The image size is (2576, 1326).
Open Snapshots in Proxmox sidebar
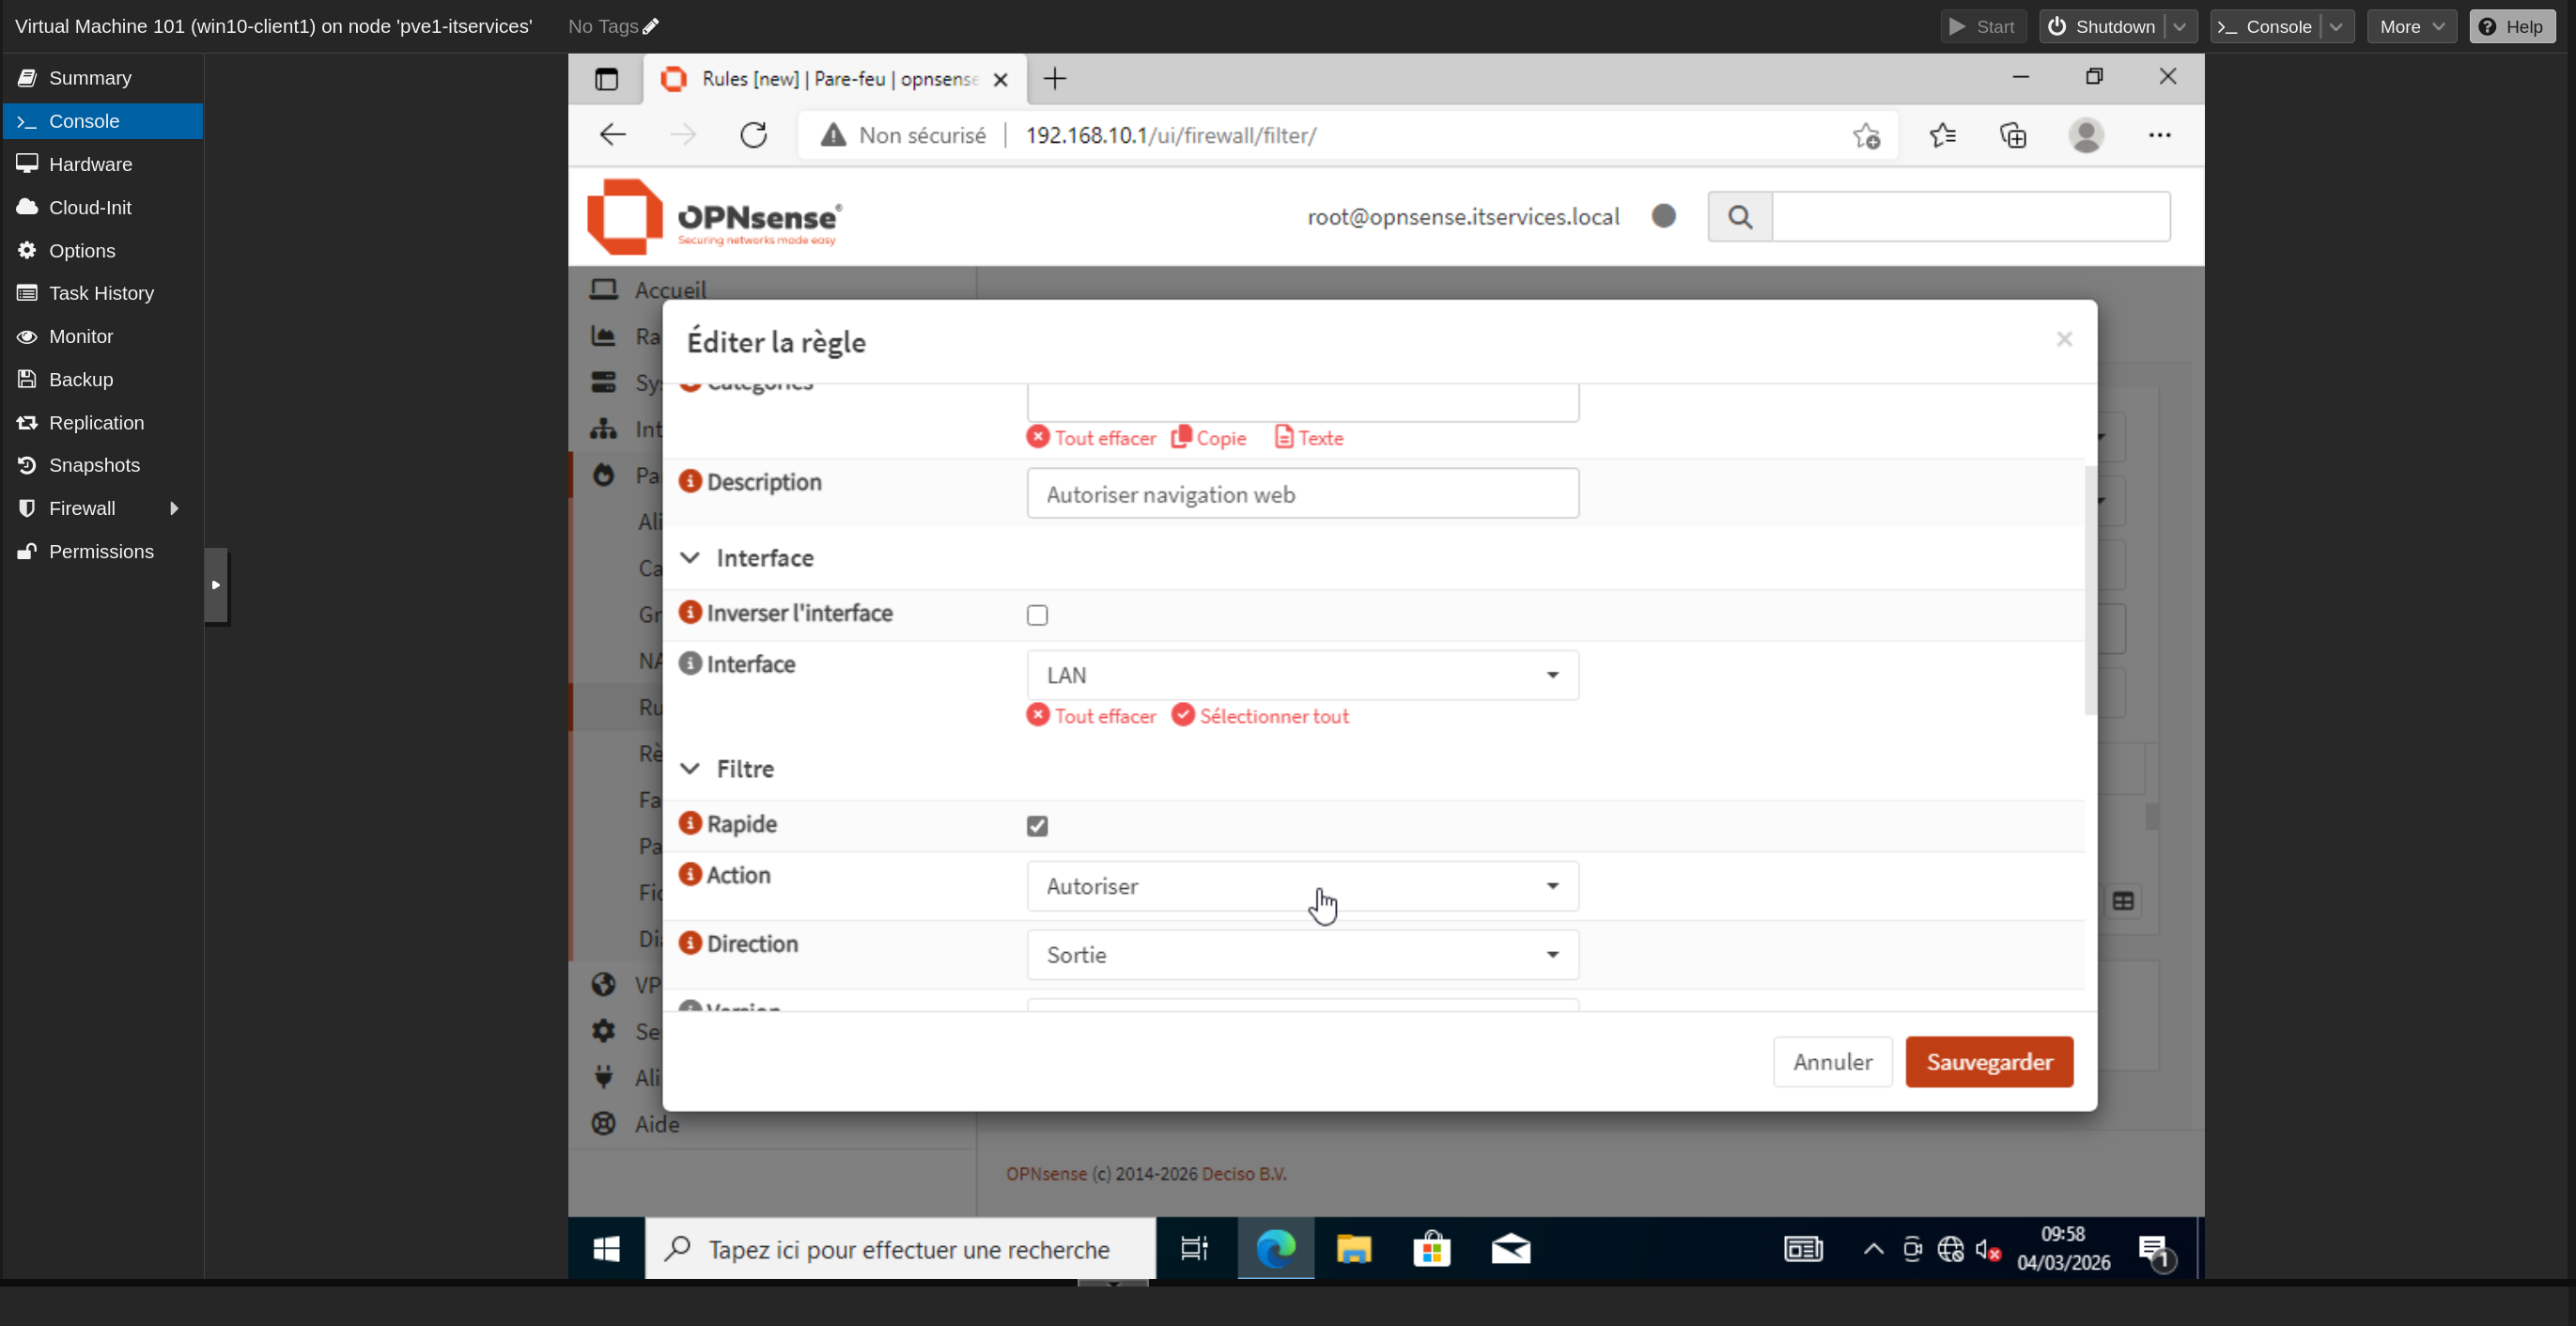94,465
